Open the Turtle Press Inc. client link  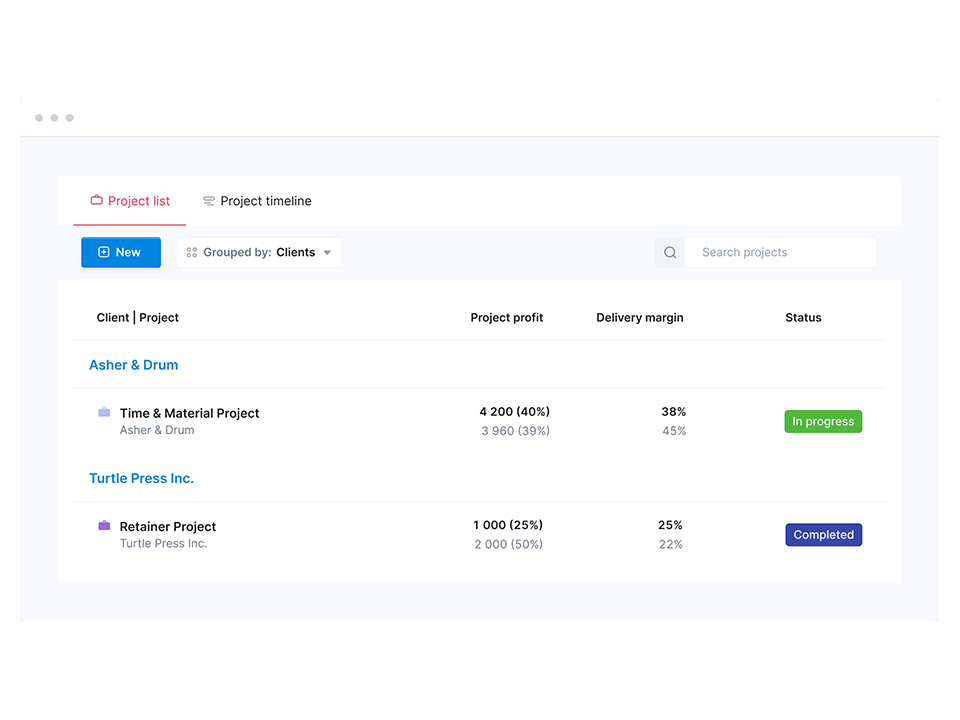pos(141,478)
